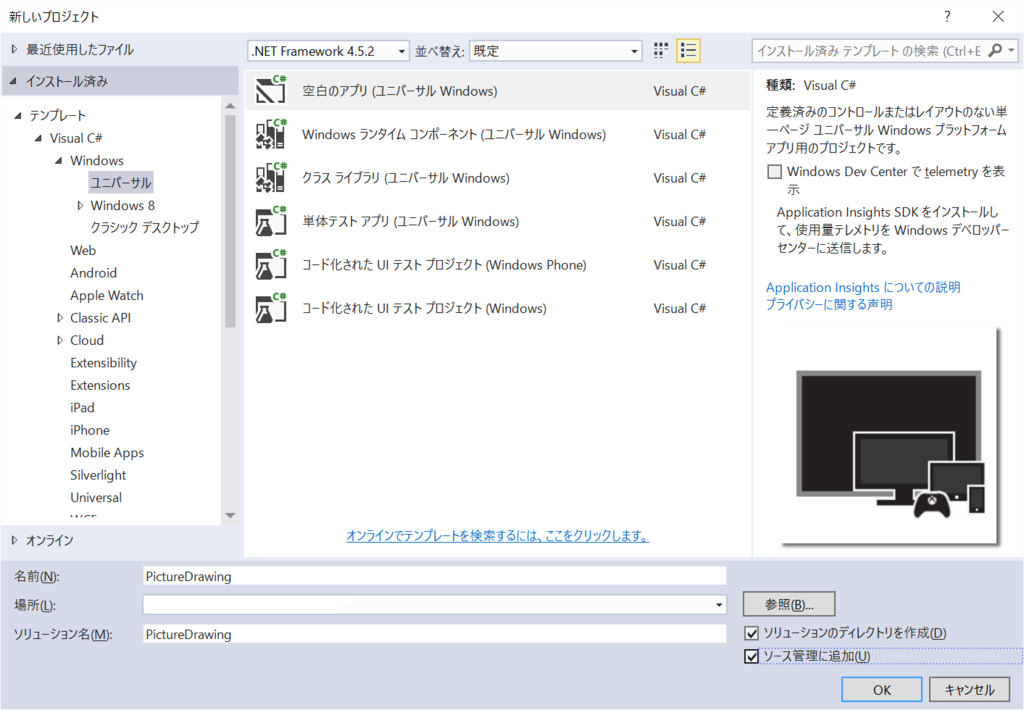Click the 名前 project name field
This screenshot has height=710, width=1024.
point(434,576)
